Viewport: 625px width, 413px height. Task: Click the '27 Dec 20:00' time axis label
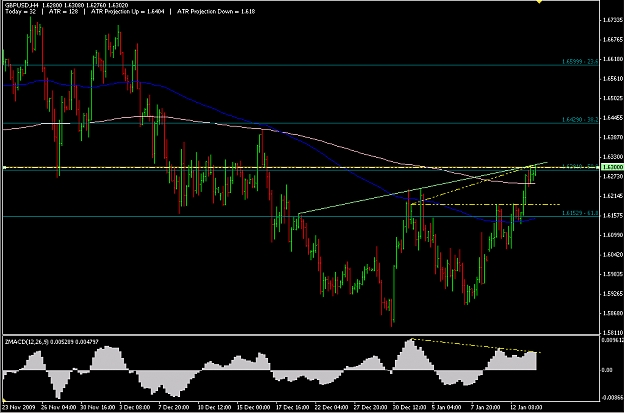(x=369, y=408)
